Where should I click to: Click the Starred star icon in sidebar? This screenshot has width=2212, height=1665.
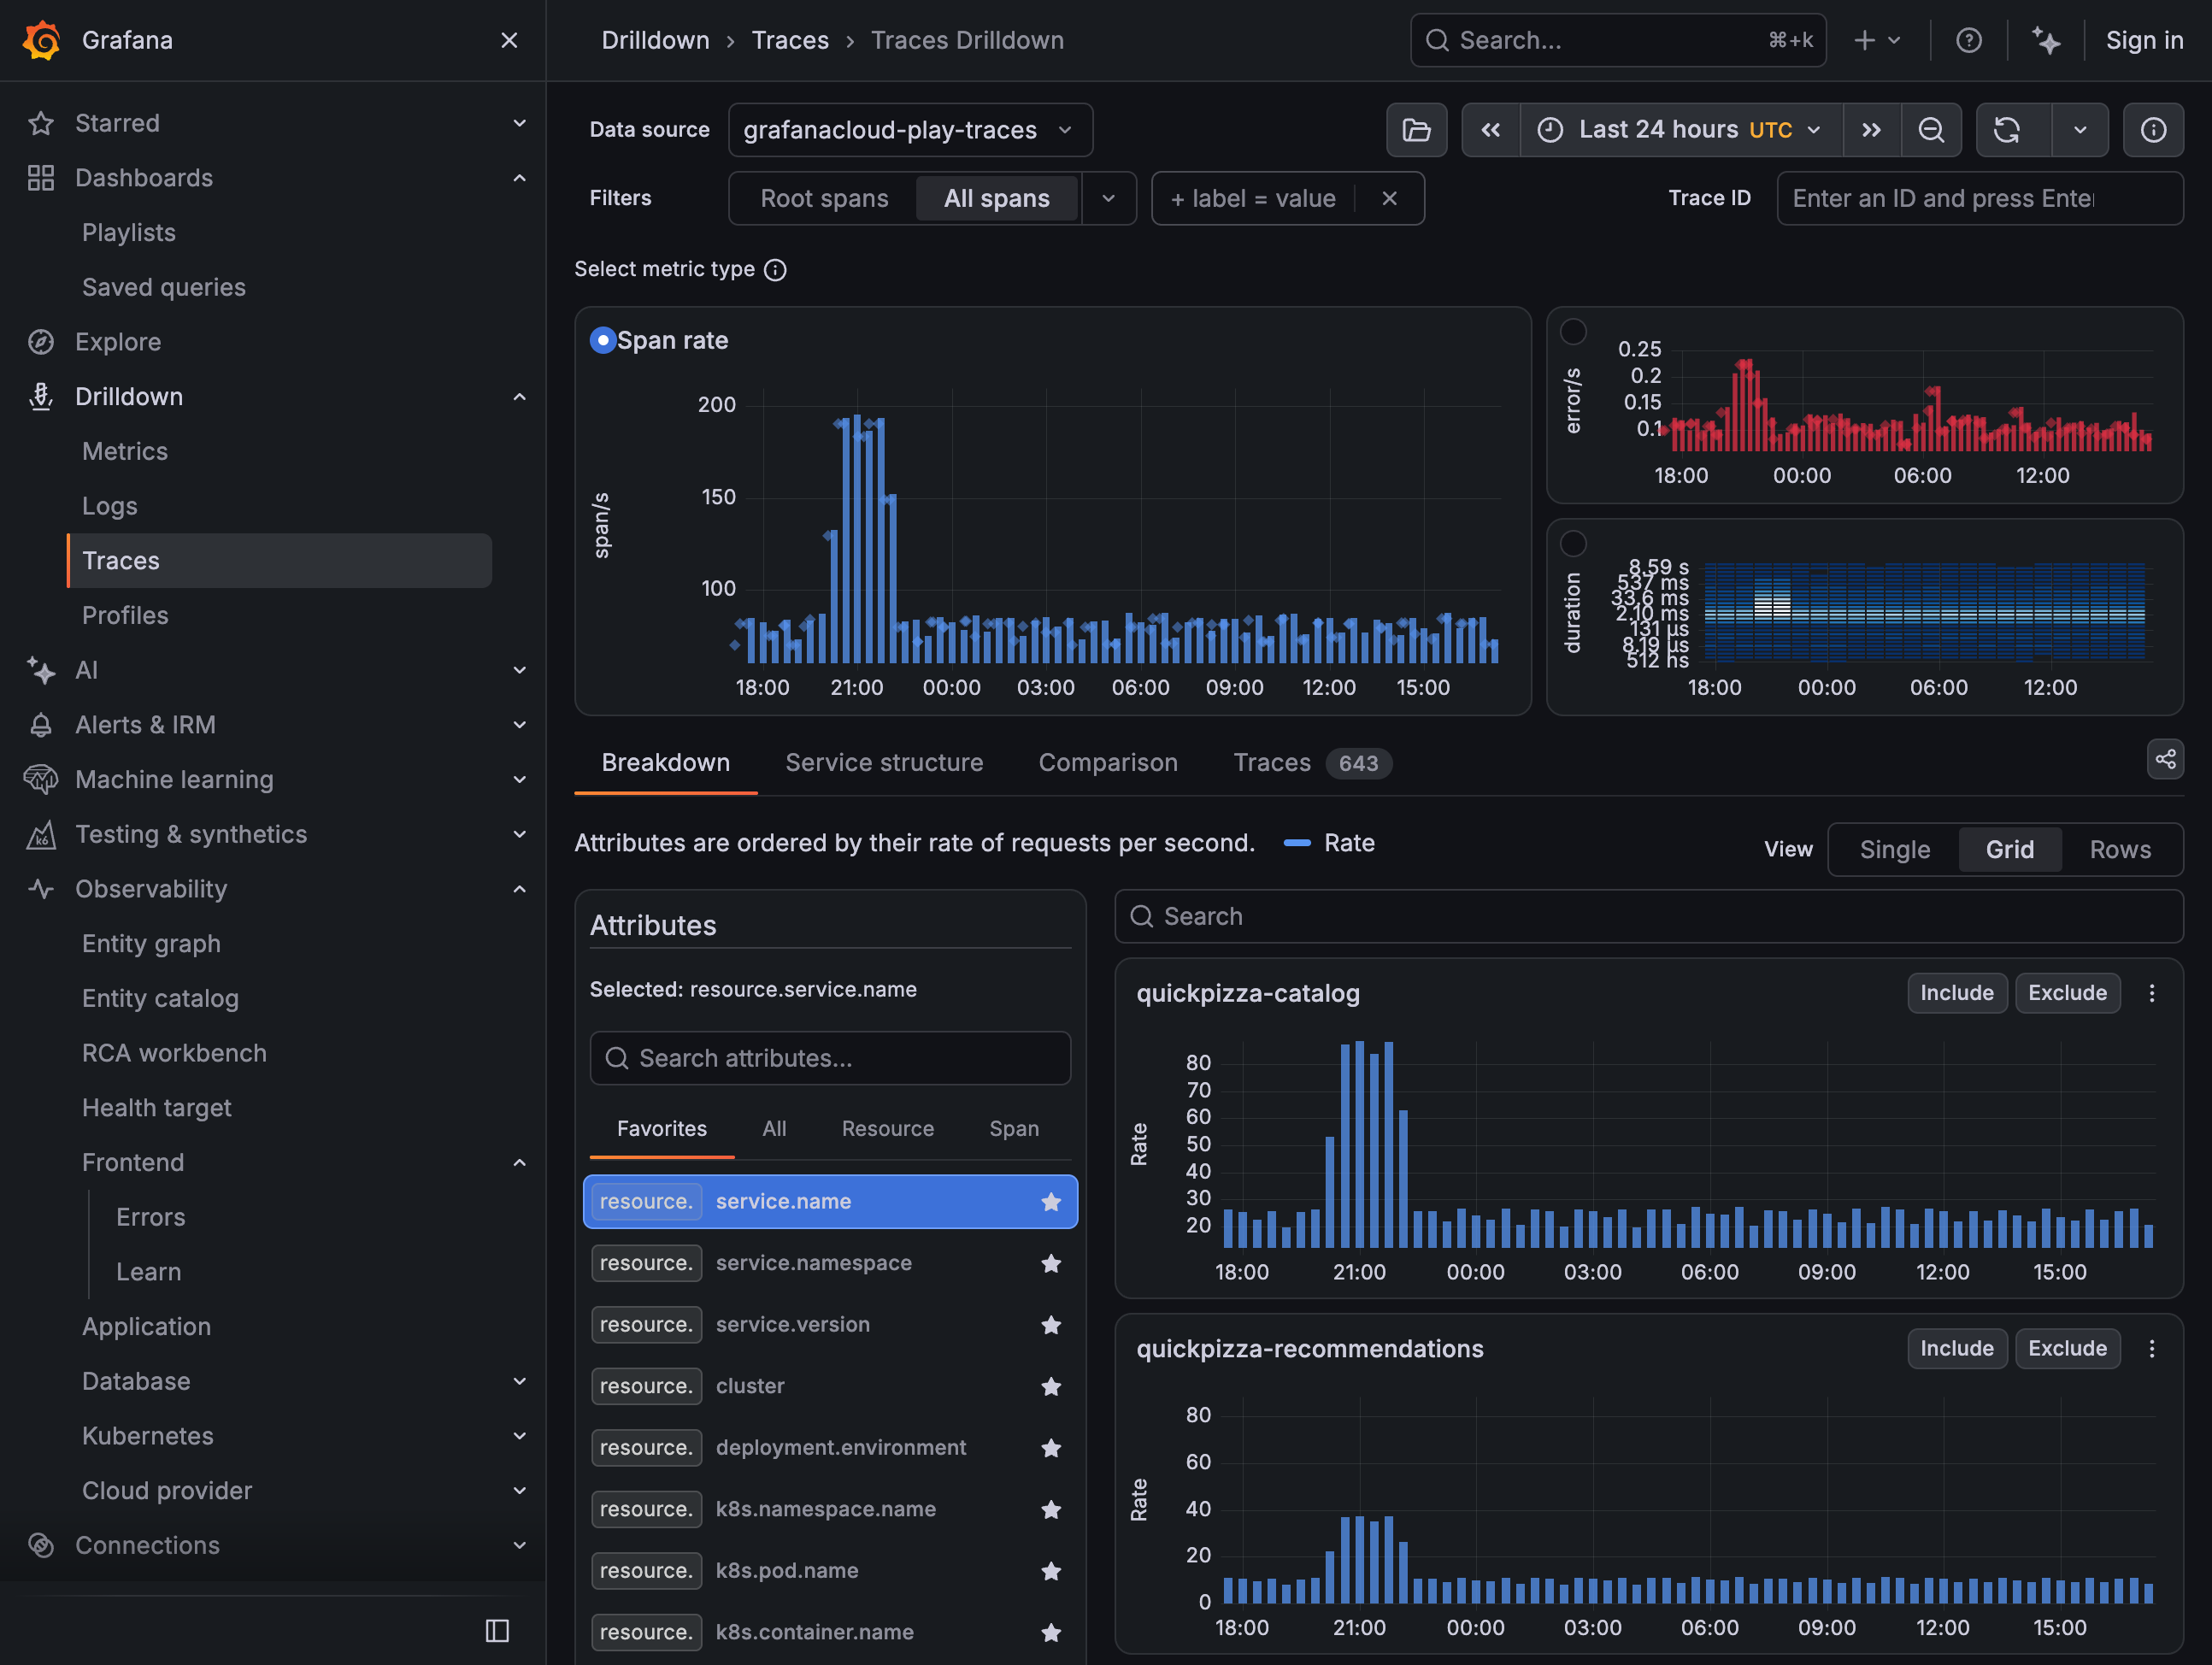[41, 123]
